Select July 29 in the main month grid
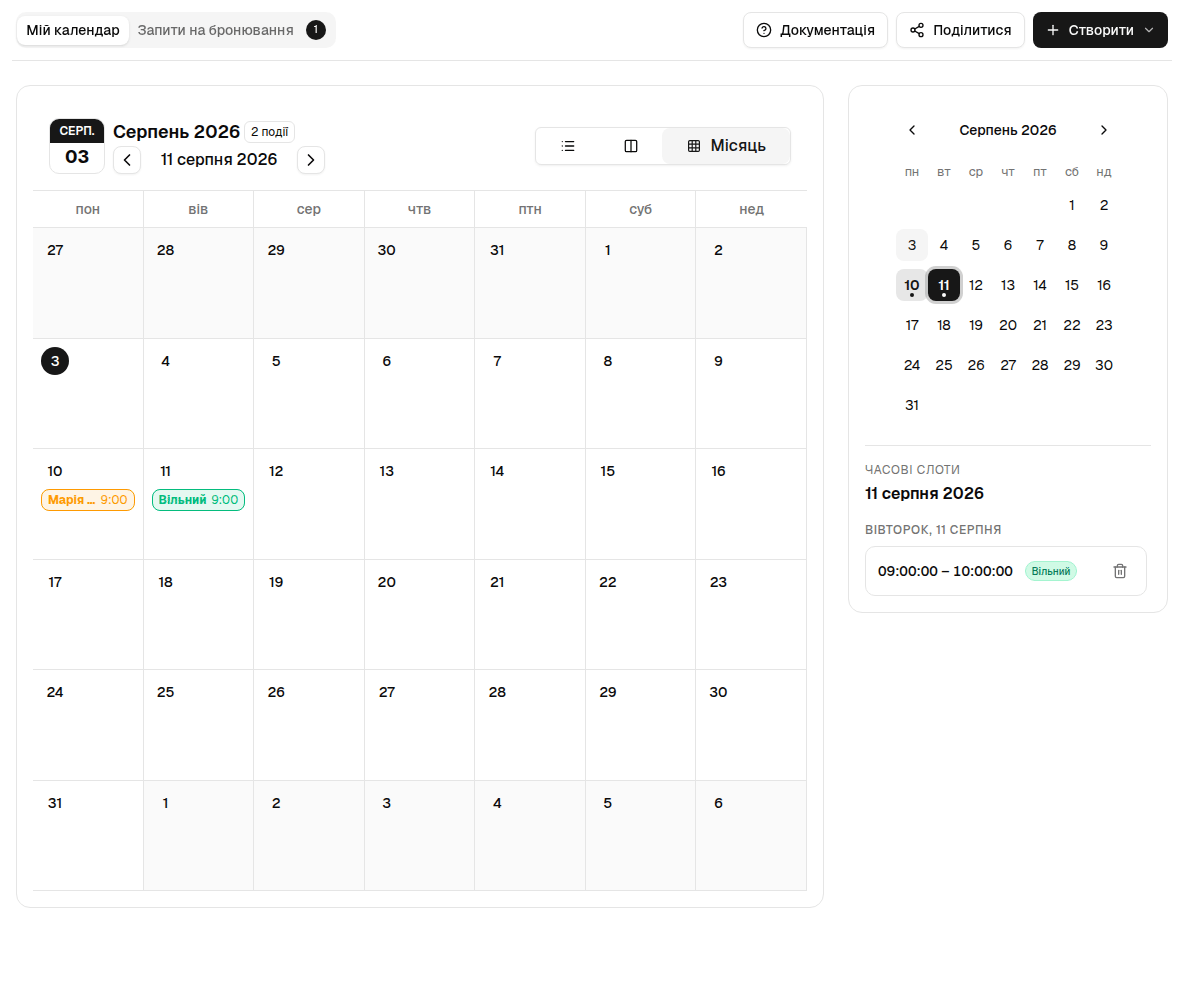The width and height of the screenshot is (1184, 1000). click(x=276, y=250)
